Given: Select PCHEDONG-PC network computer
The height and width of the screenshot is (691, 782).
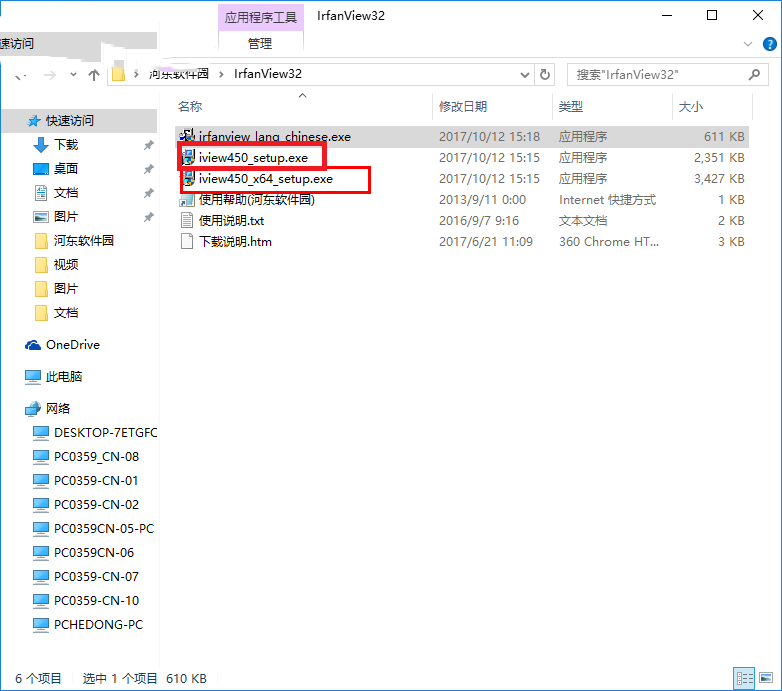Looking at the screenshot, I should [98, 624].
